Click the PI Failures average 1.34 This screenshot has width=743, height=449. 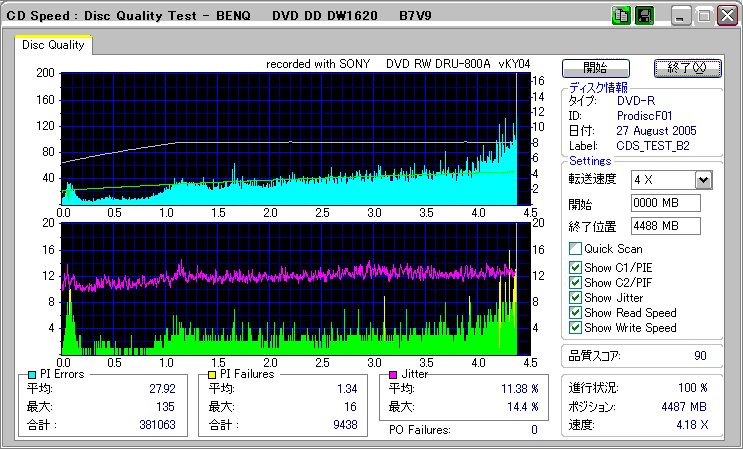tap(347, 389)
